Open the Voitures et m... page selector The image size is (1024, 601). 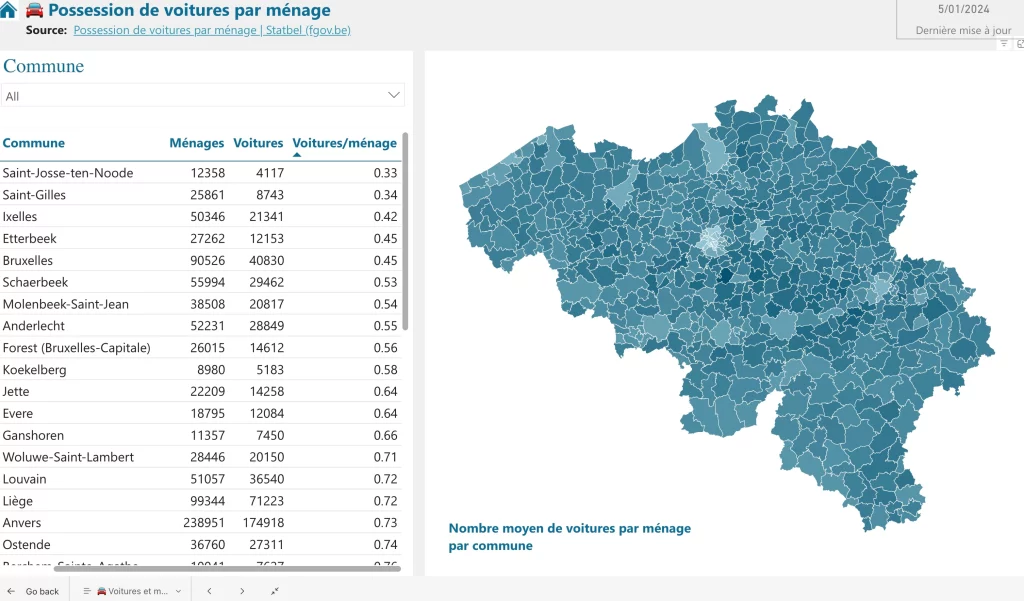point(134,591)
